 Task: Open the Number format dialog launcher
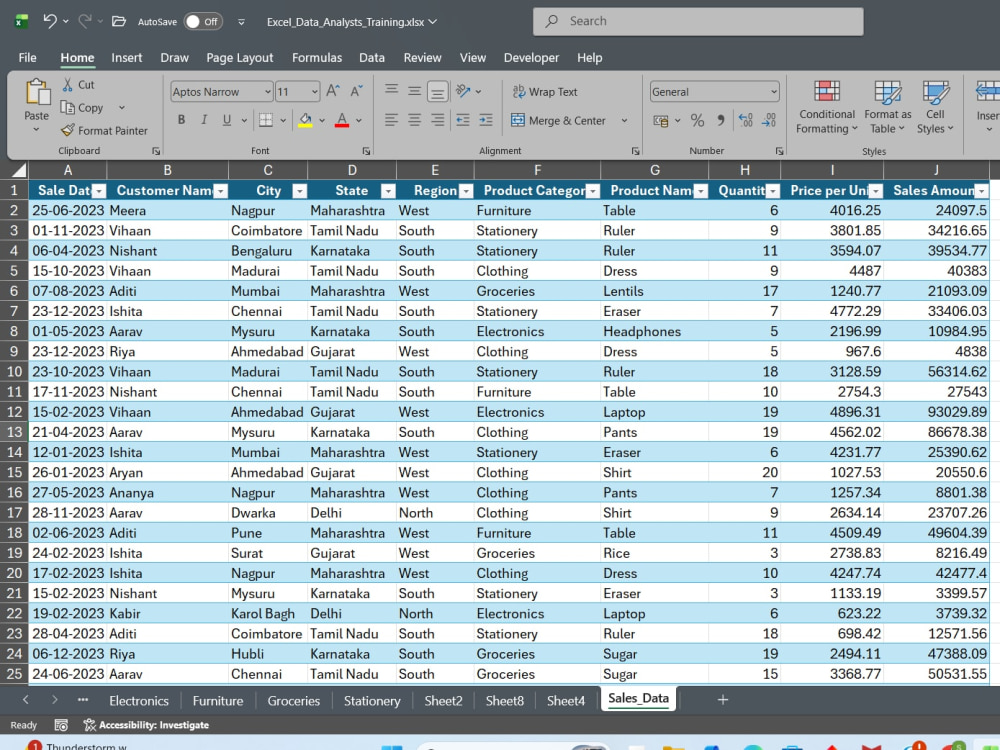[779, 151]
